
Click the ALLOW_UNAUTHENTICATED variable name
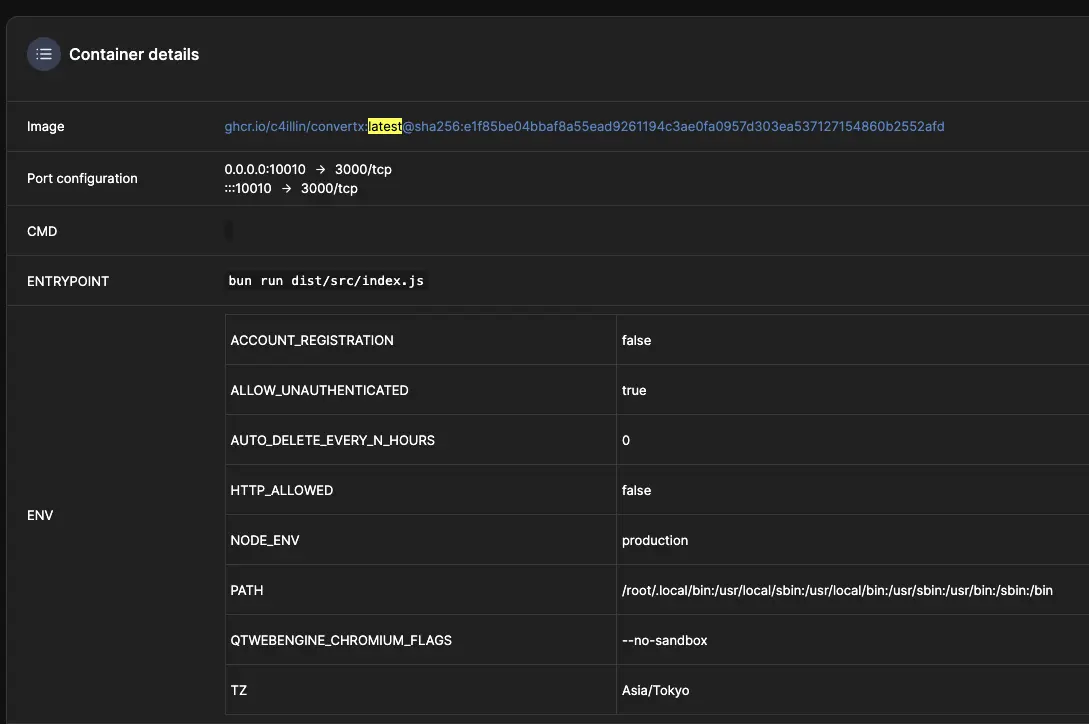(x=319, y=390)
